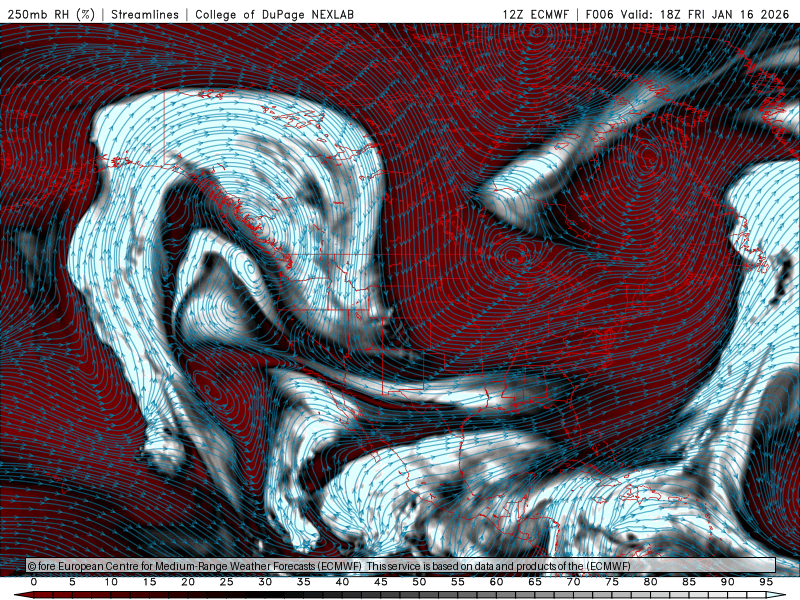Click the "F006" forecast hour label
Screen dimensions: 800x600
[x=599, y=14]
